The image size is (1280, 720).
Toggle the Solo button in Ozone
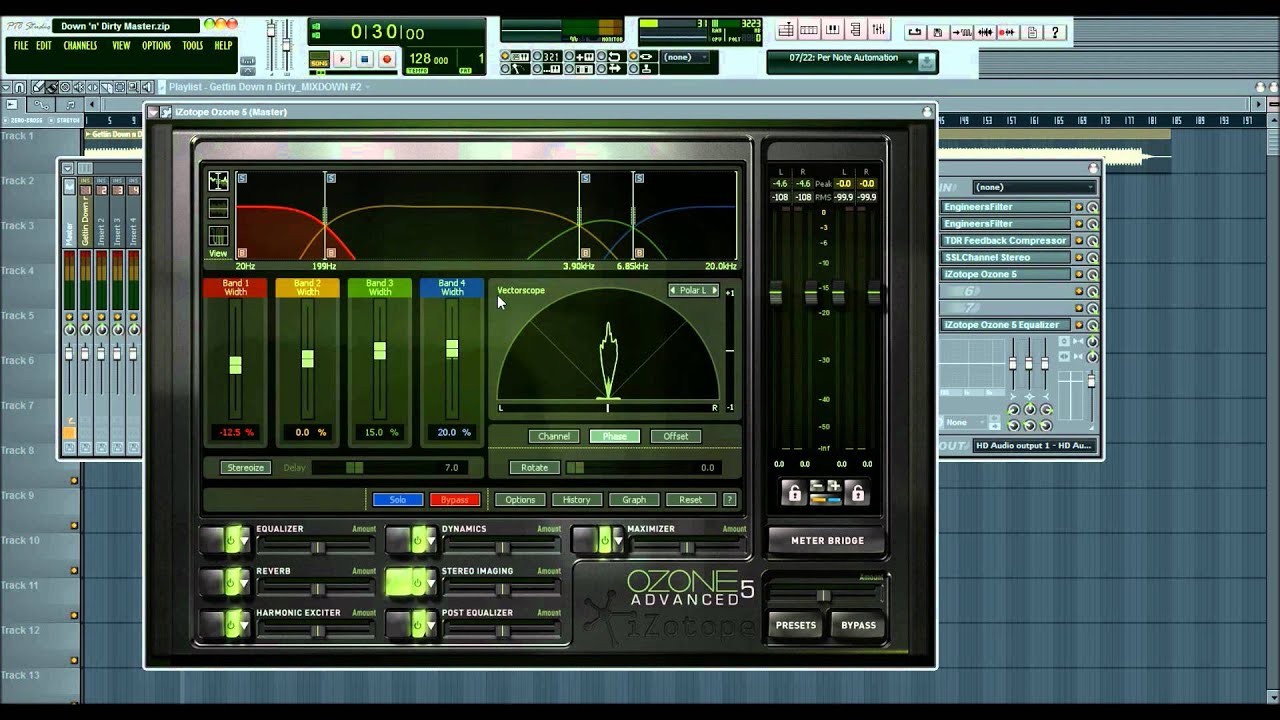point(398,499)
